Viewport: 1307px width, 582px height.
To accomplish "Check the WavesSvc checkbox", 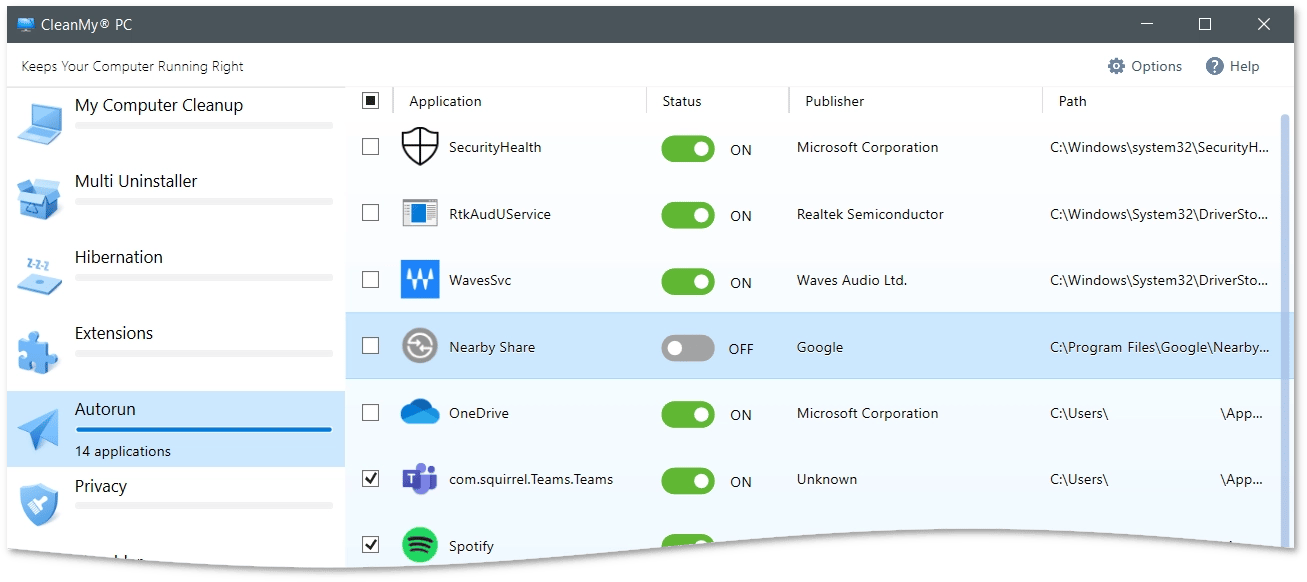I will click(371, 280).
